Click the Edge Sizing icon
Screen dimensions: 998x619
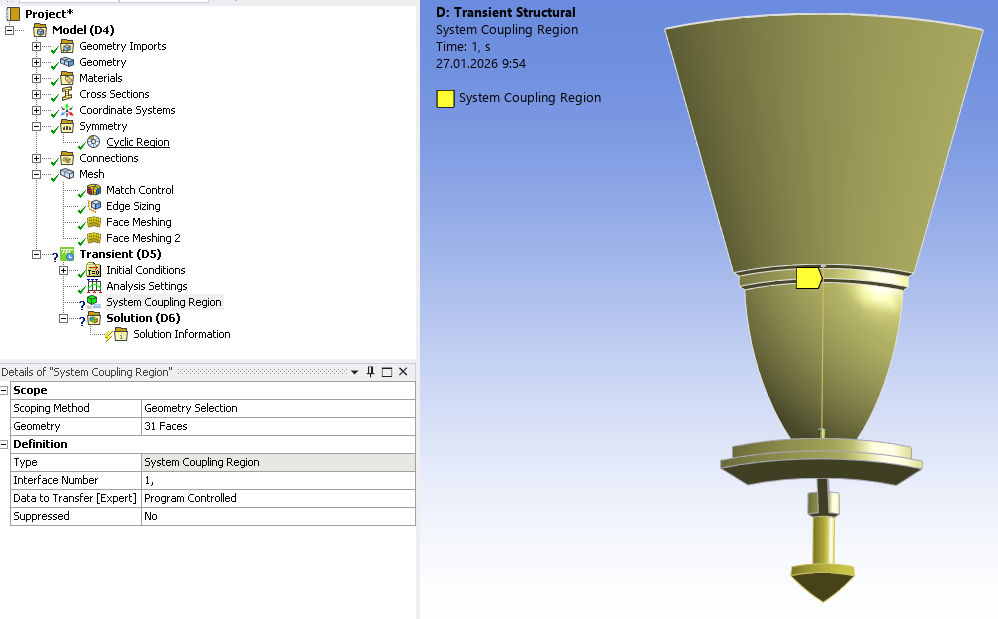pyautogui.click(x=94, y=206)
